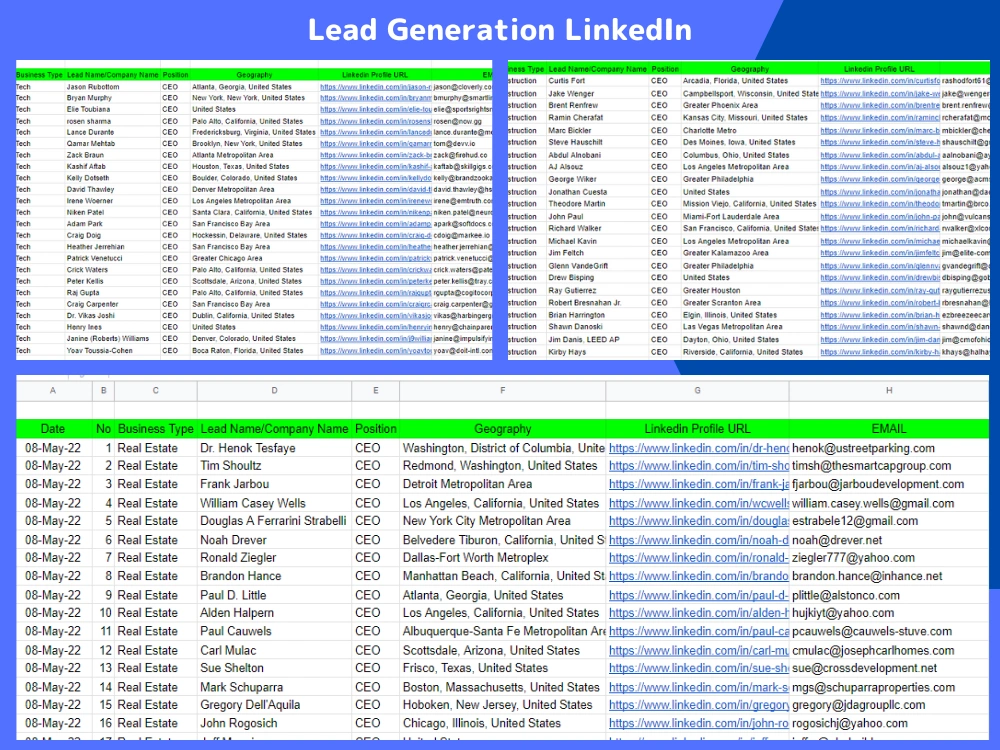Click Noah Drever's LinkedIn profile link
1000x750 pixels.
pos(698,540)
